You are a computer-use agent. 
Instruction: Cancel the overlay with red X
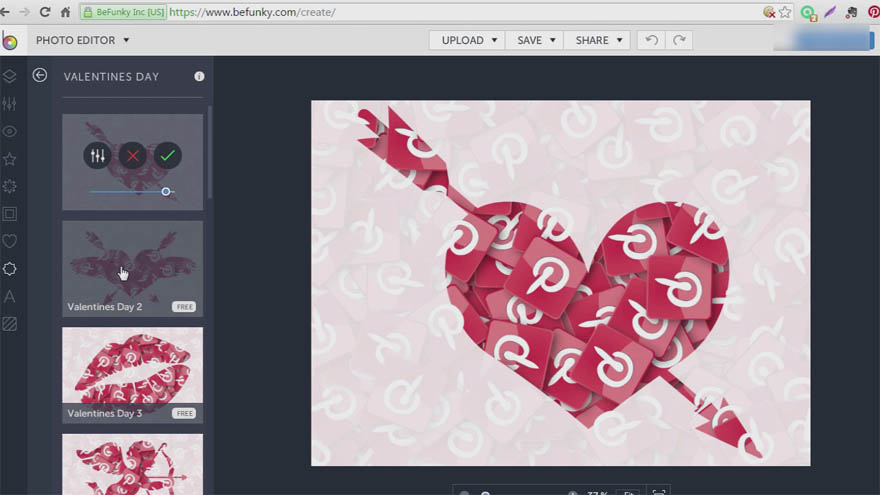pyautogui.click(x=132, y=155)
